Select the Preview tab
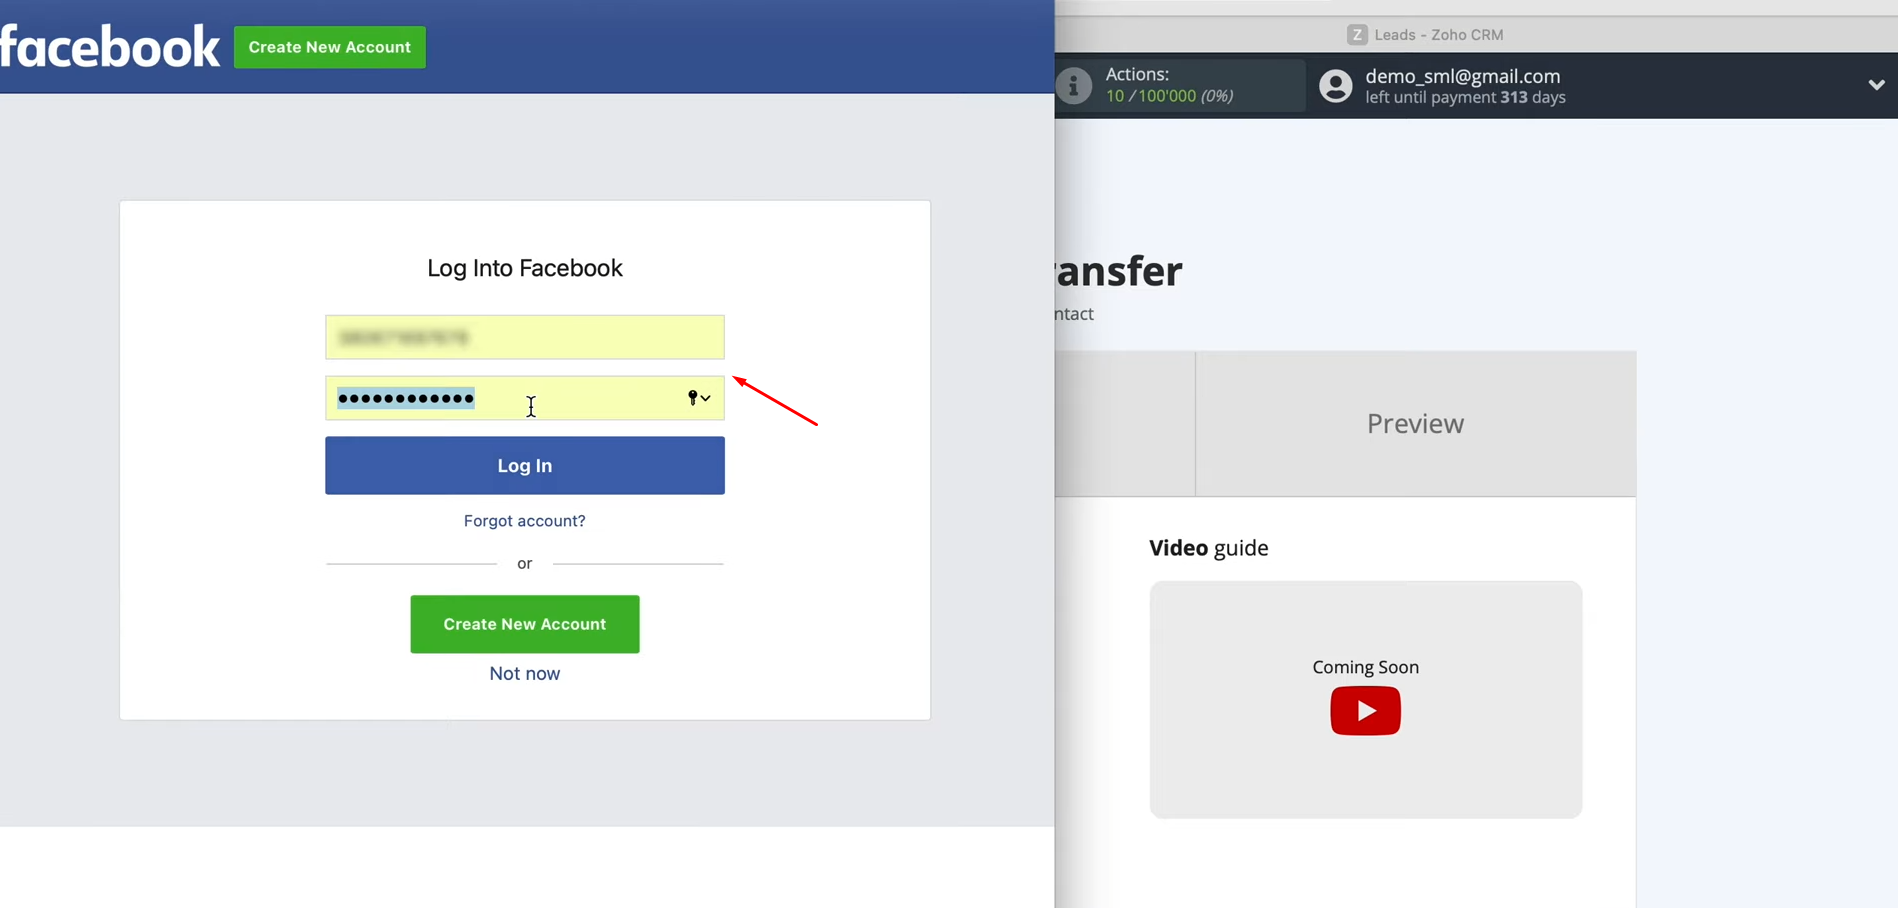Image resolution: width=1898 pixels, height=908 pixels. click(1415, 424)
